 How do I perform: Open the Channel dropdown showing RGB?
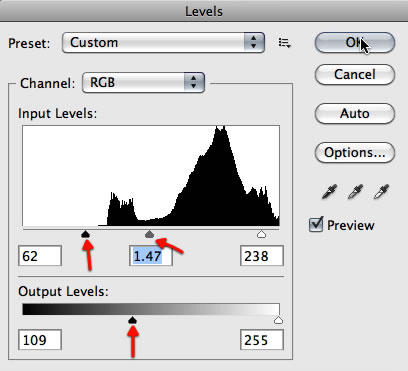pos(143,82)
